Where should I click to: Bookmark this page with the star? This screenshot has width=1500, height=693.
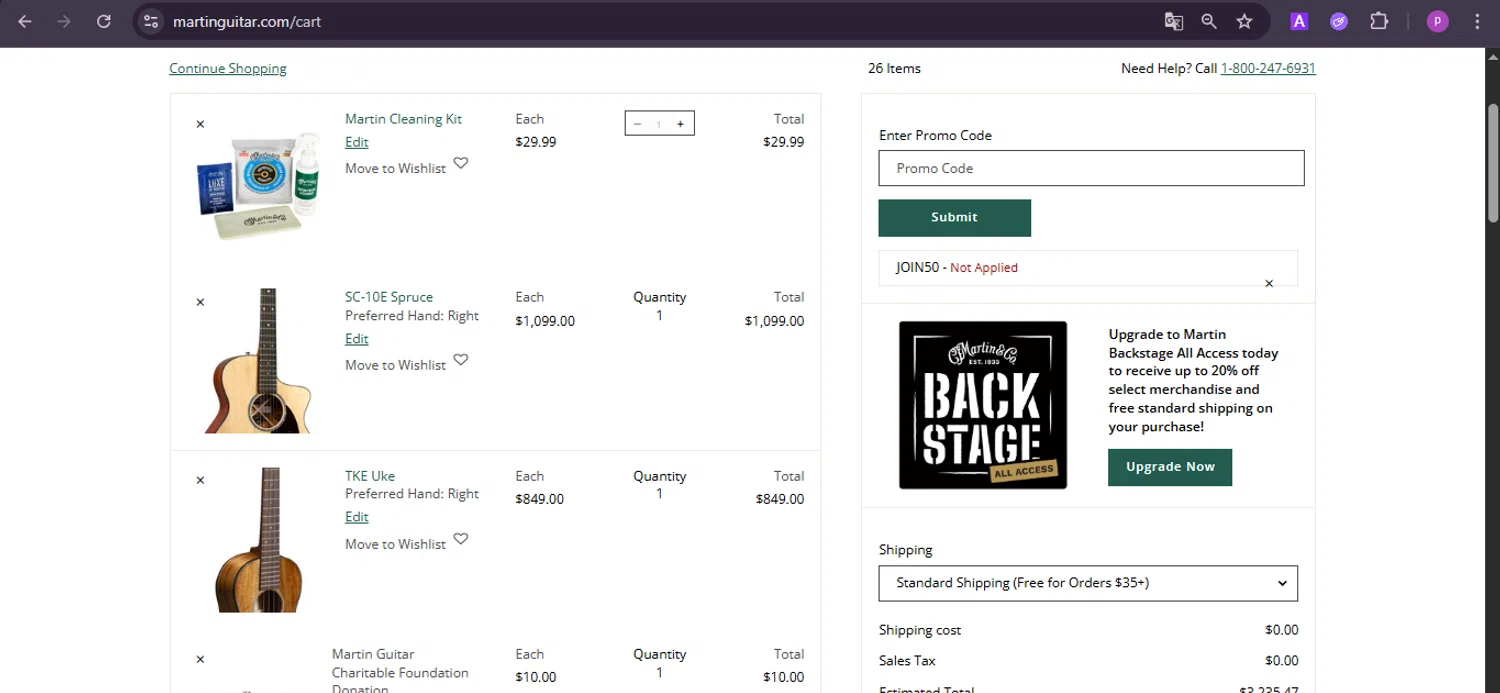pyautogui.click(x=1244, y=21)
